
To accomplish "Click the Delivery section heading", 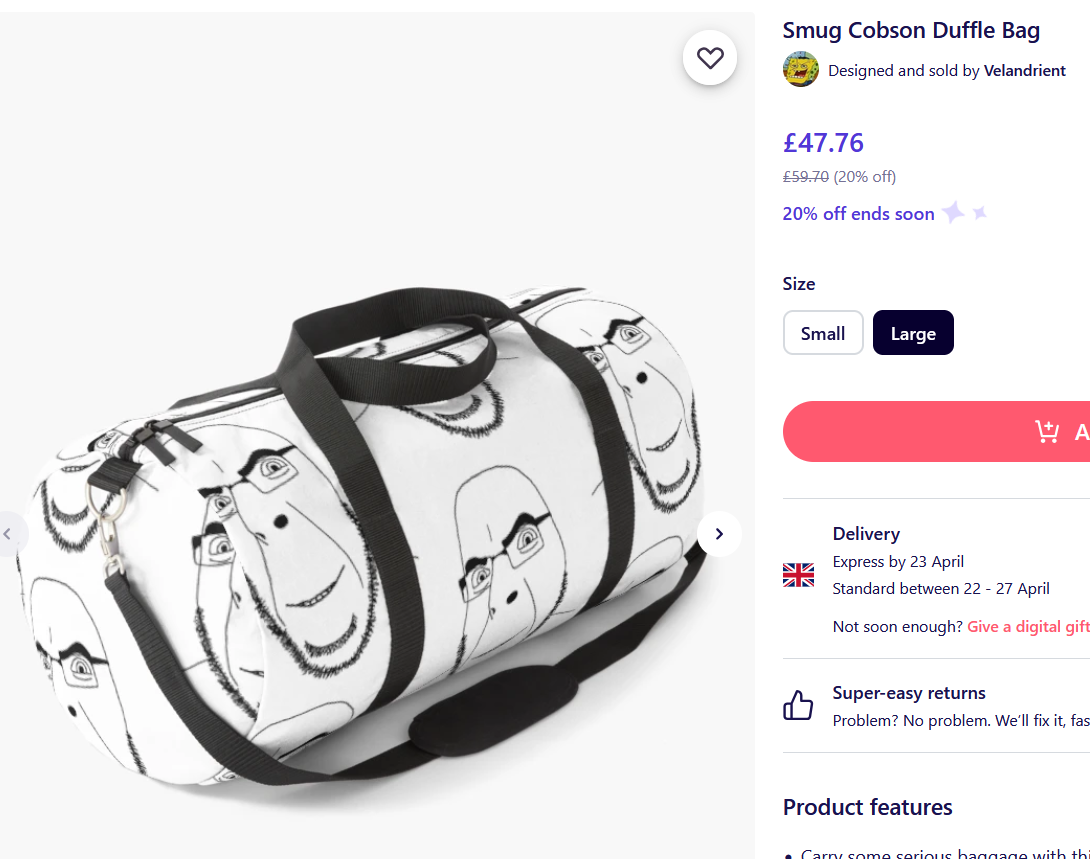I will [866, 534].
